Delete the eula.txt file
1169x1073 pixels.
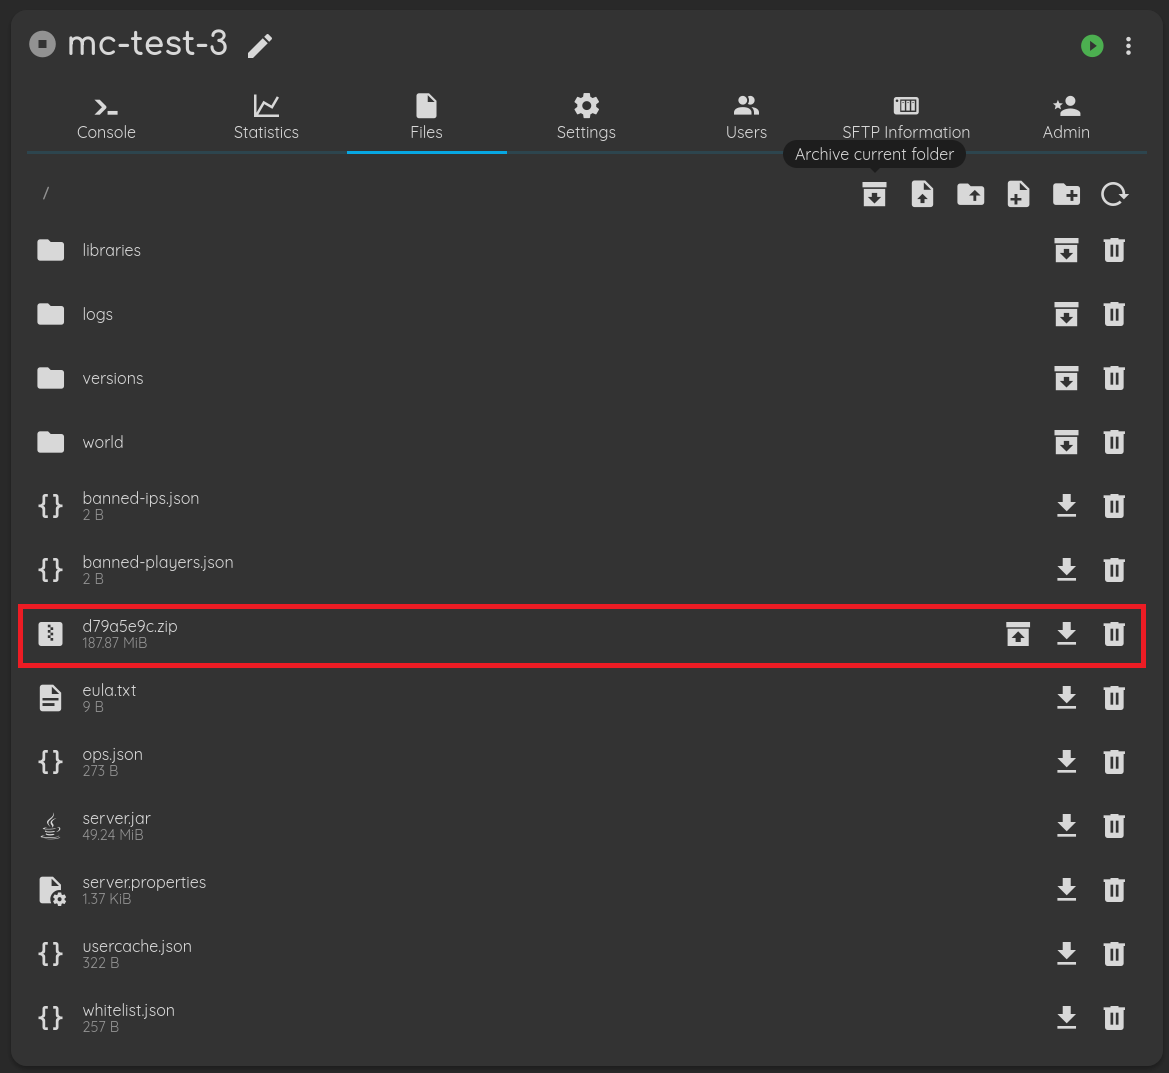pyautogui.click(x=1114, y=698)
